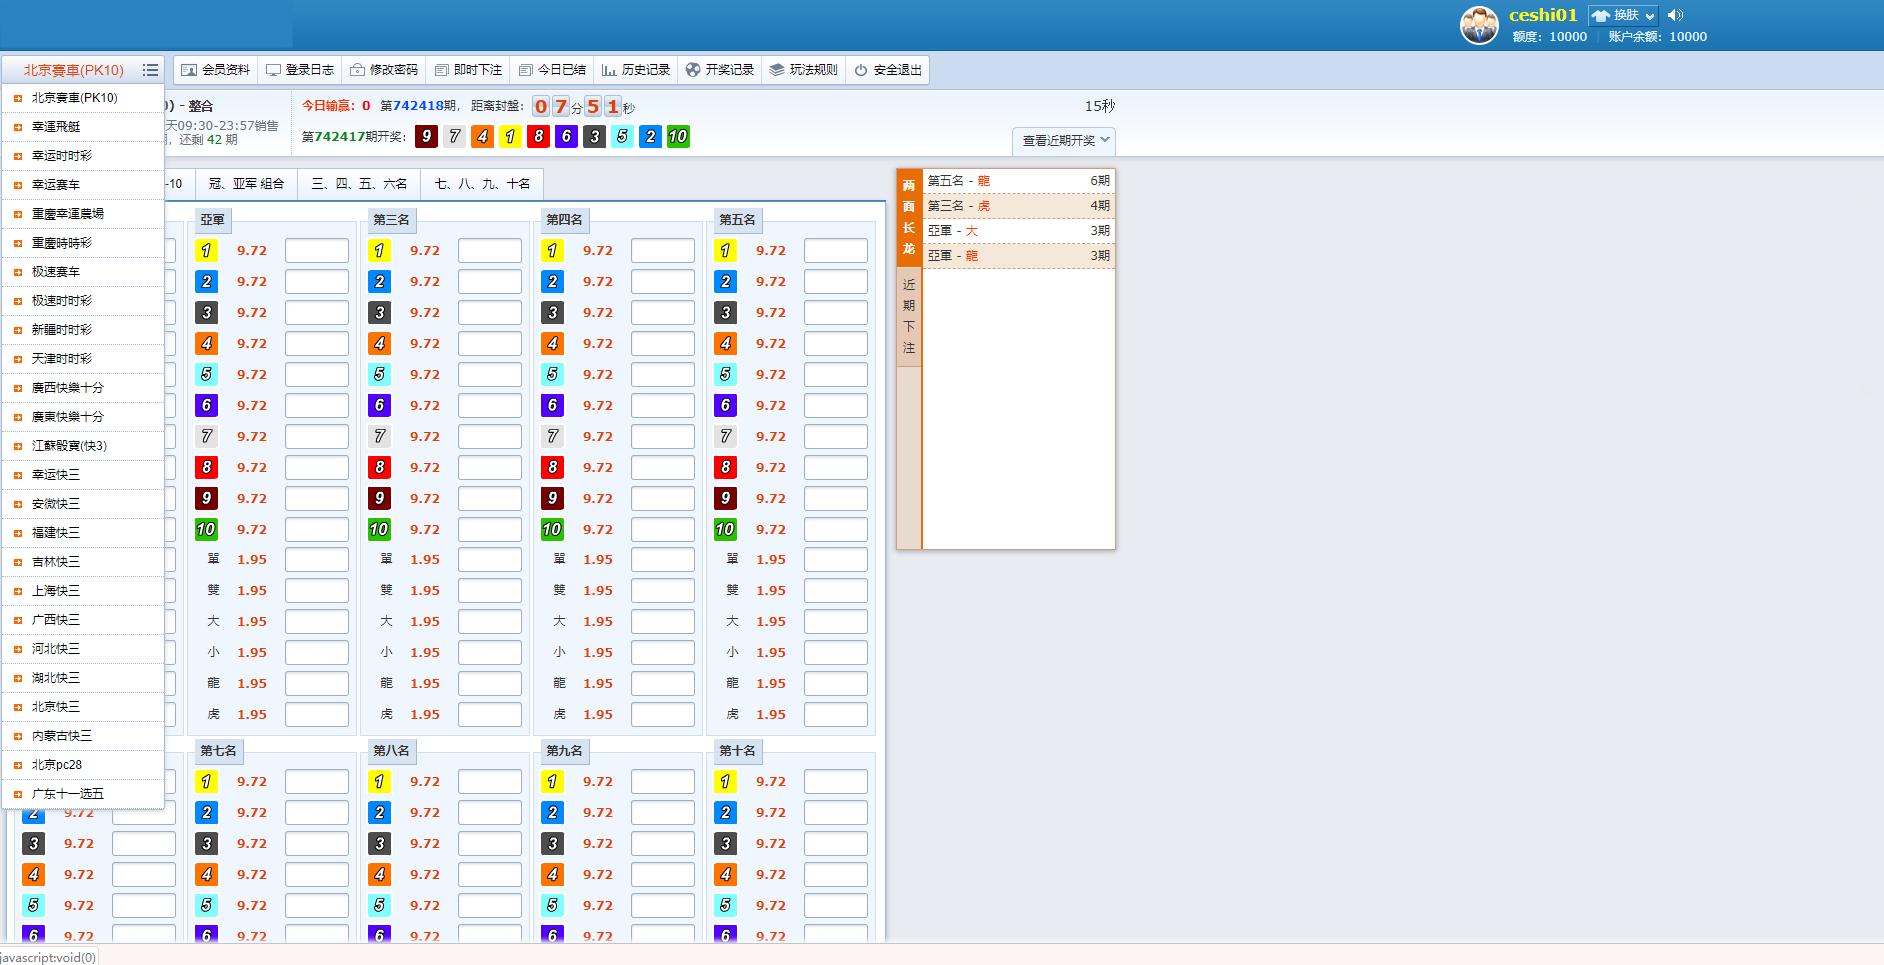Collapse the 北京赛车(PK10) game selector

tap(73, 70)
